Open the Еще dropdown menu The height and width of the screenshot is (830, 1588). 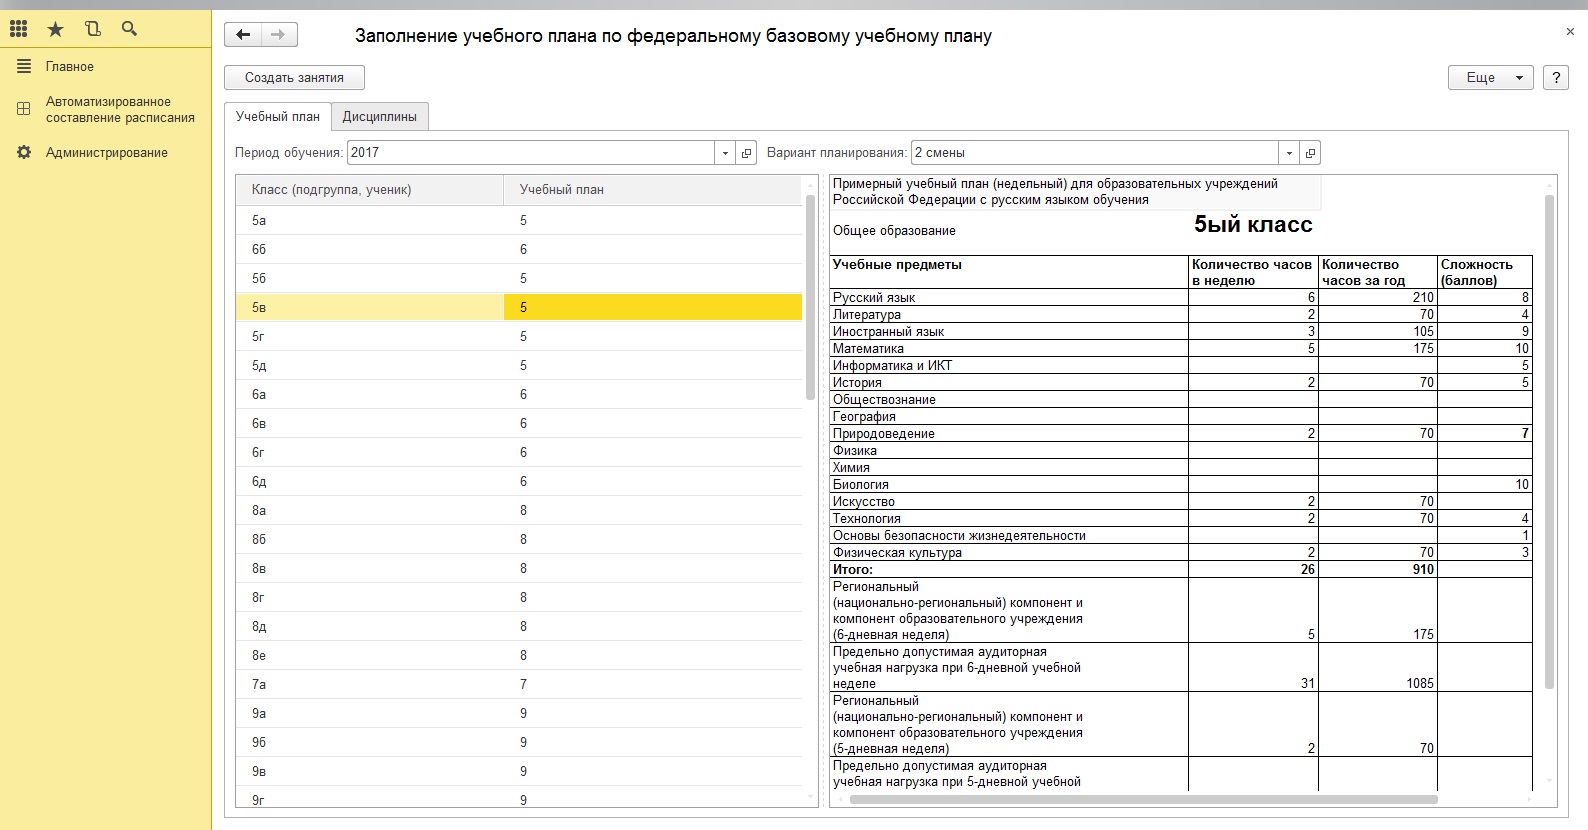point(1490,78)
